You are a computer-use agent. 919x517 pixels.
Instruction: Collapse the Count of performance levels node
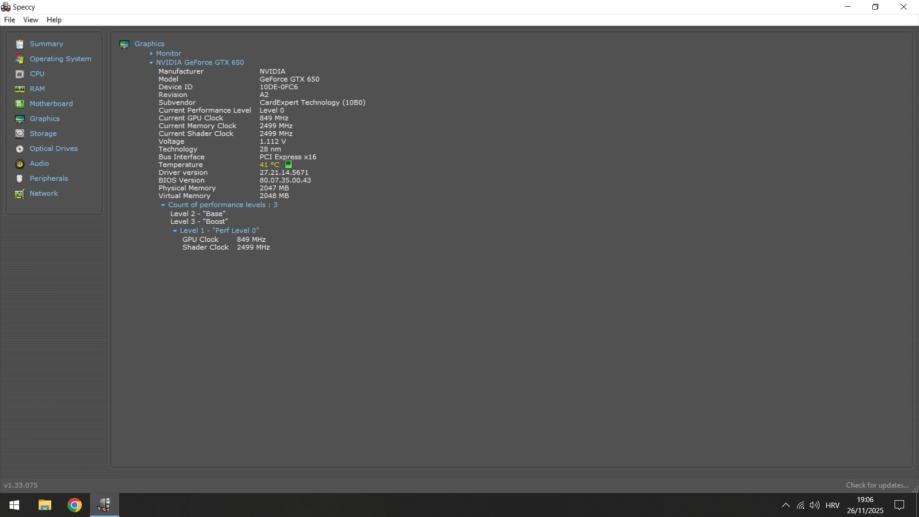tap(163, 205)
